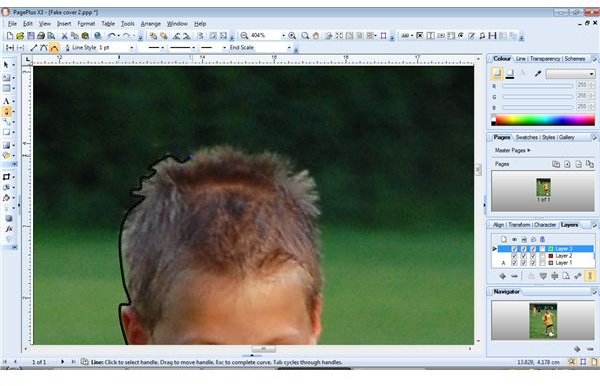
Task: Expand the Master Pages section
Action: click(x=513, y=150)
